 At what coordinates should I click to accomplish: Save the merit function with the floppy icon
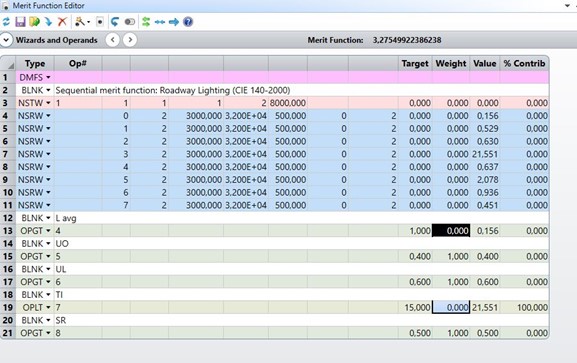(x=20, y=22)
